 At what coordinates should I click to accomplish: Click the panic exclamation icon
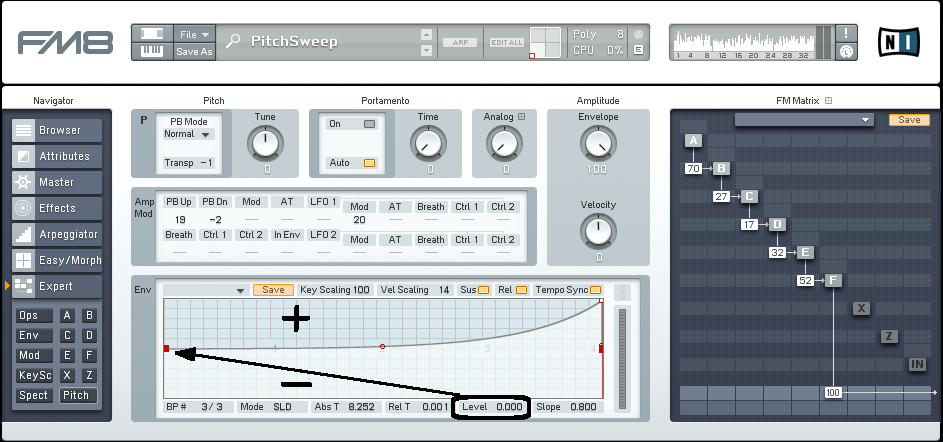click(x=846, y=33)
